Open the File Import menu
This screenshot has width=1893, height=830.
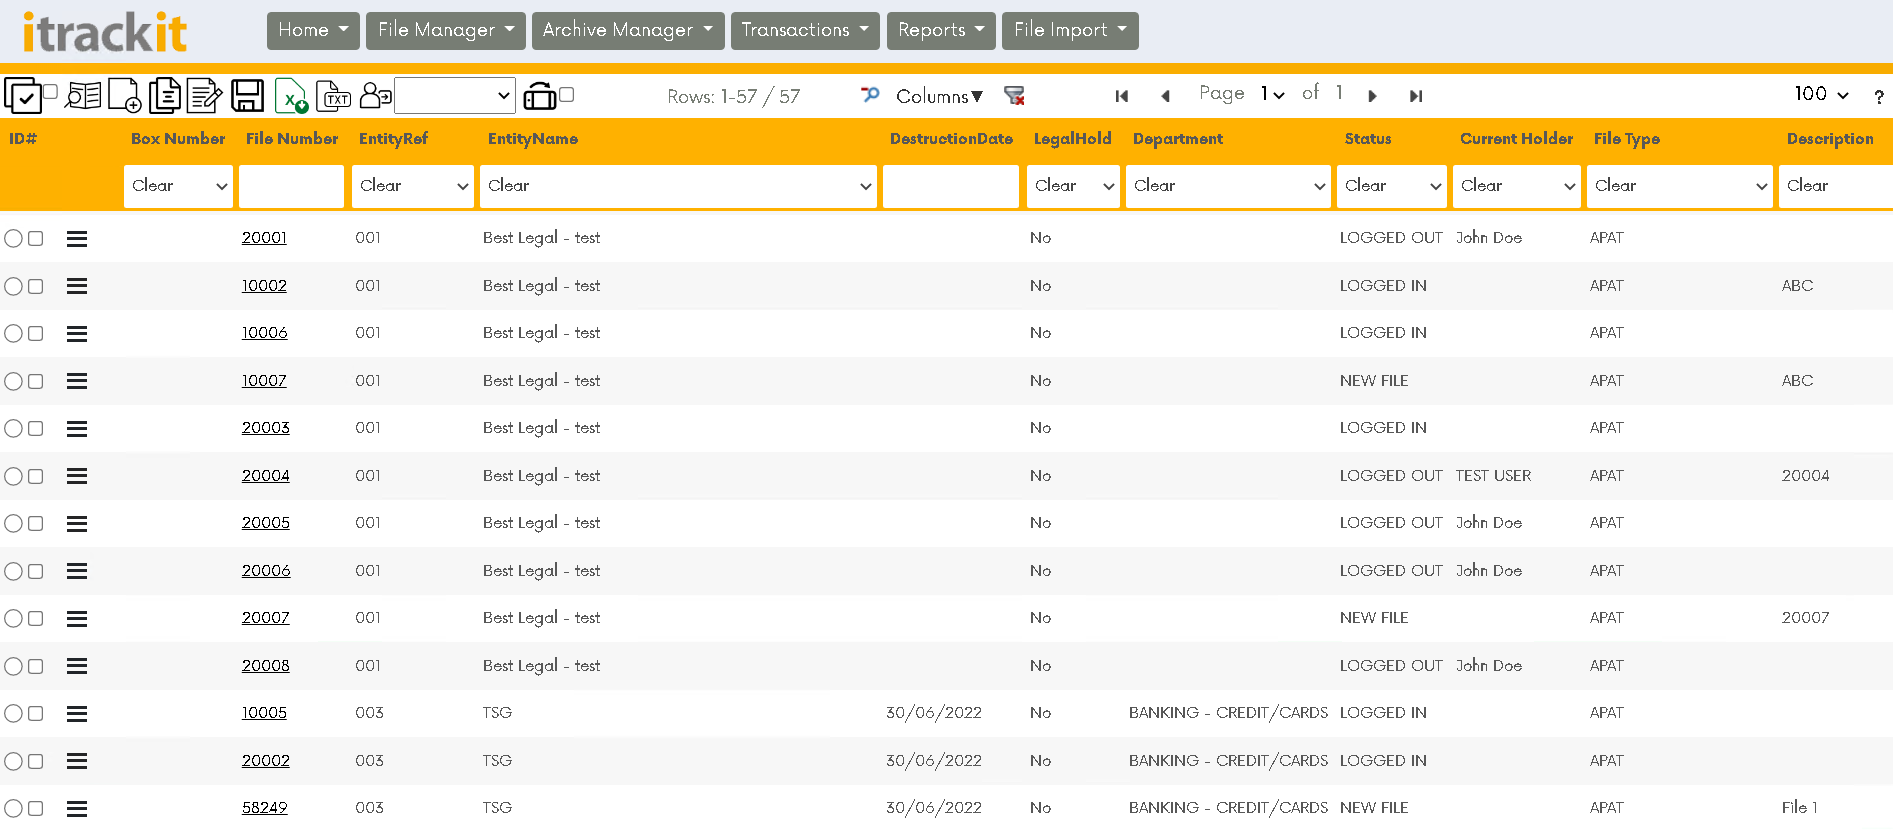point(1070,30)
